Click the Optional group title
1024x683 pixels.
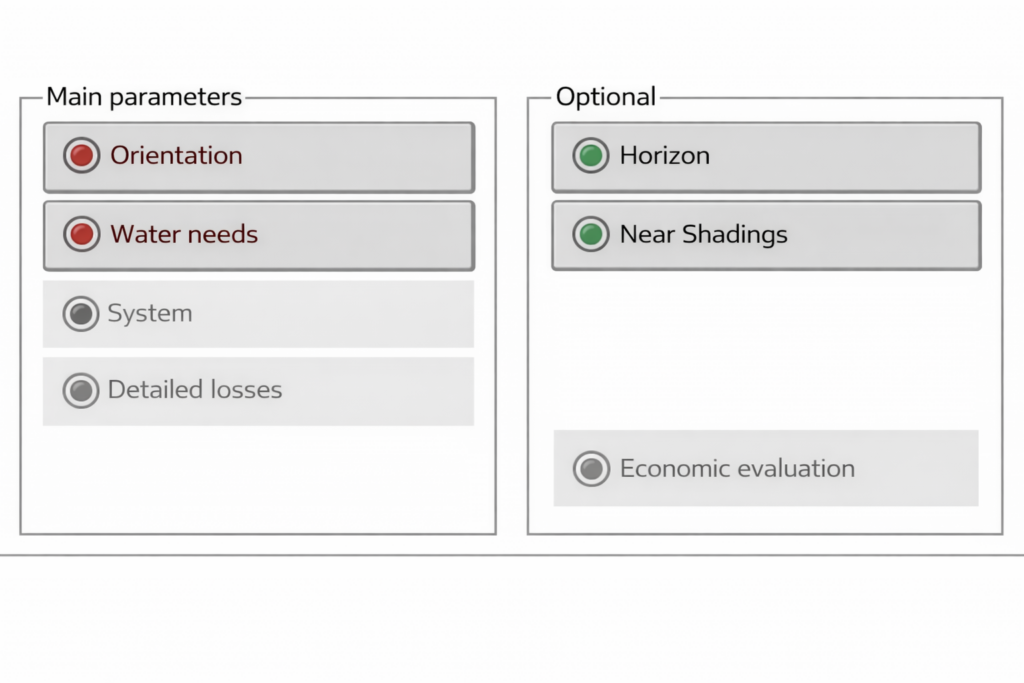pyautogui.click(x=606, y=97)
